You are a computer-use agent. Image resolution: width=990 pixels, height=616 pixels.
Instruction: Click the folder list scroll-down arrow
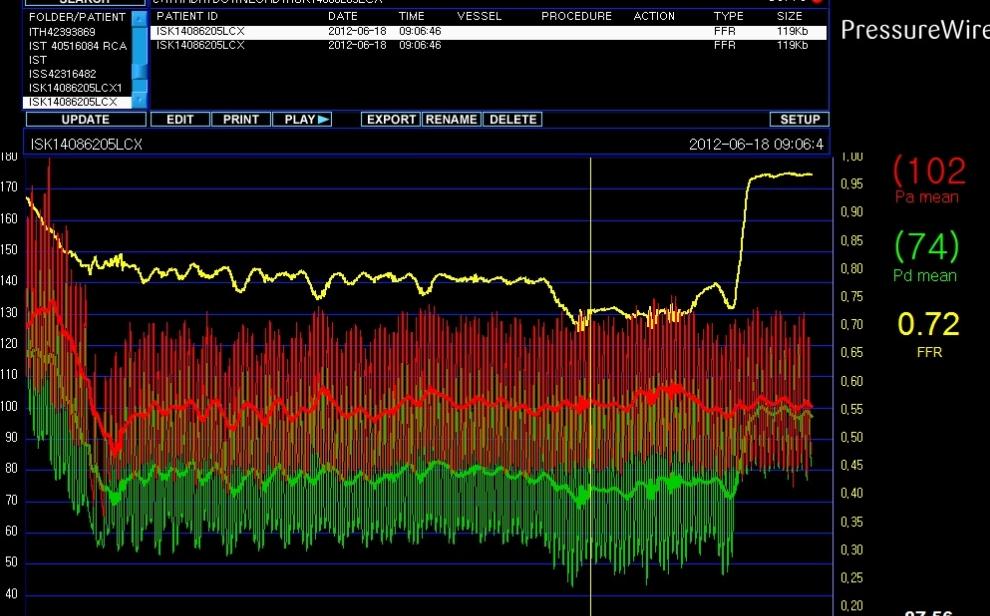tap(140, 101)
